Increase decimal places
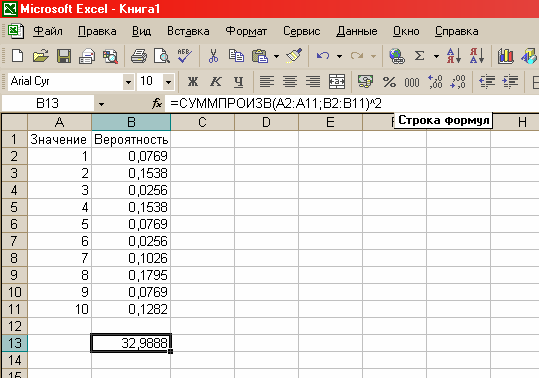 [435, 82]
